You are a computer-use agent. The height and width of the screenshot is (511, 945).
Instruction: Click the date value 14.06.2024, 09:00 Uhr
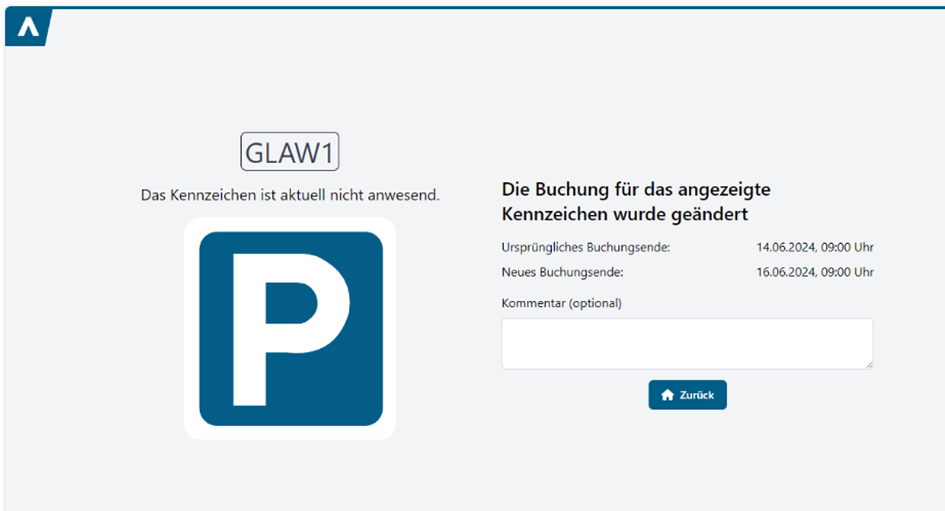(x=815, y=247)
